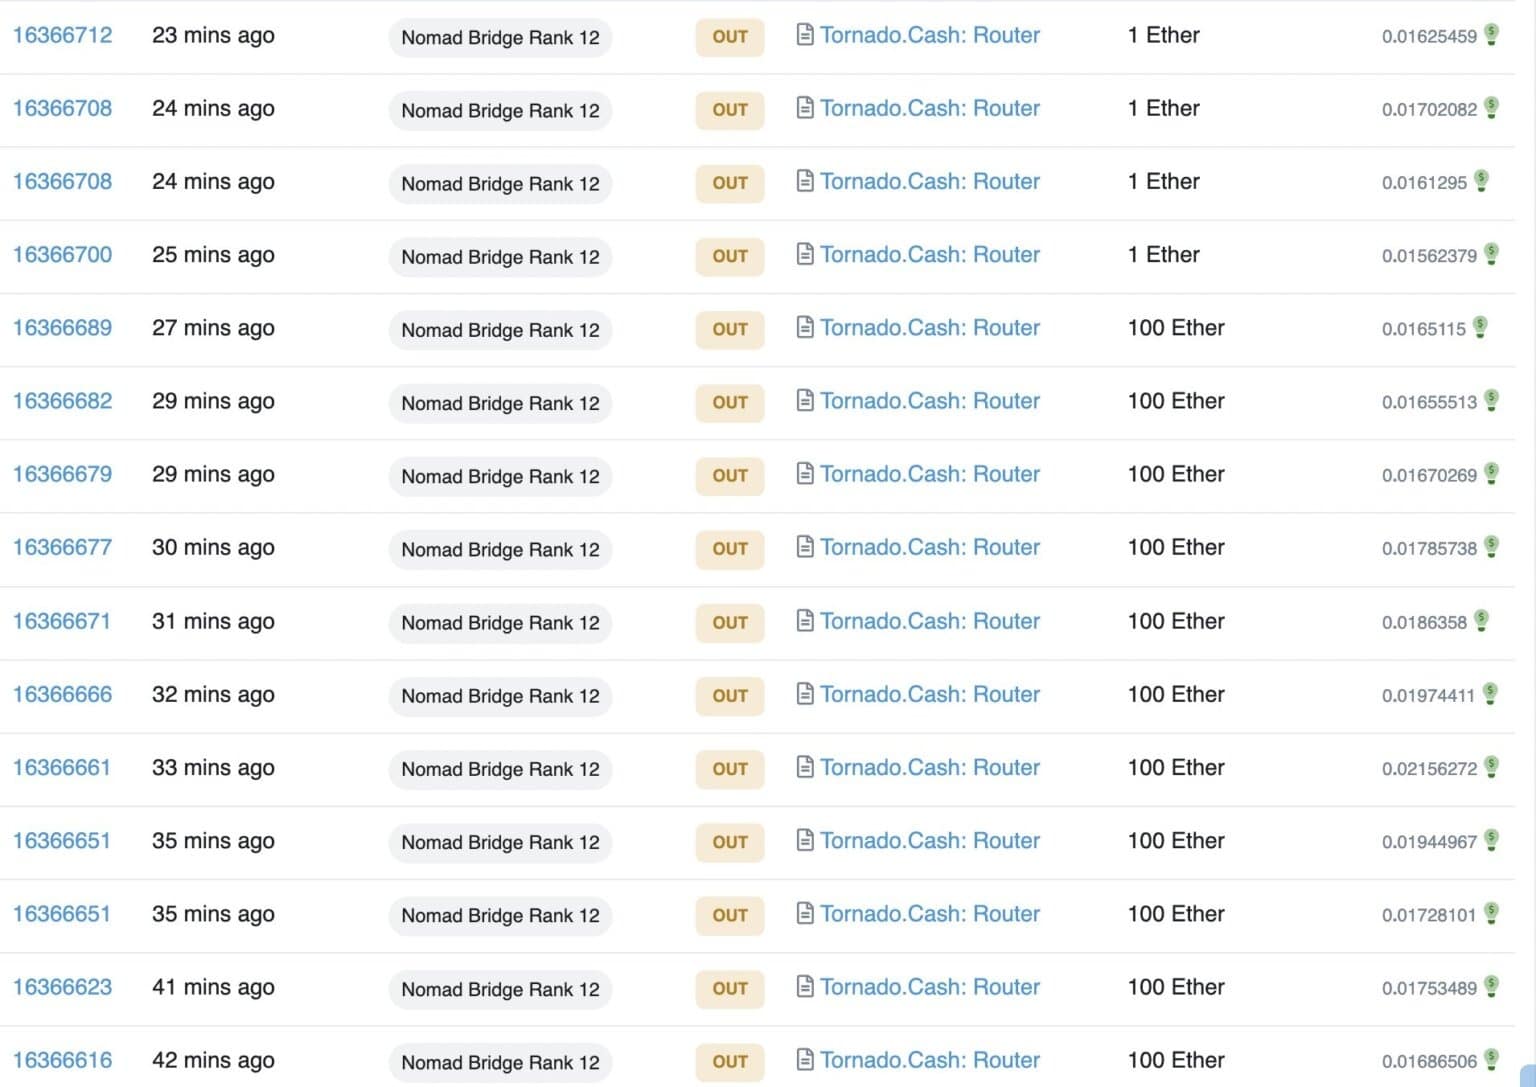
Task: Open Tornado.Cash: Router link in block 16366682 row
Action: 930,401
